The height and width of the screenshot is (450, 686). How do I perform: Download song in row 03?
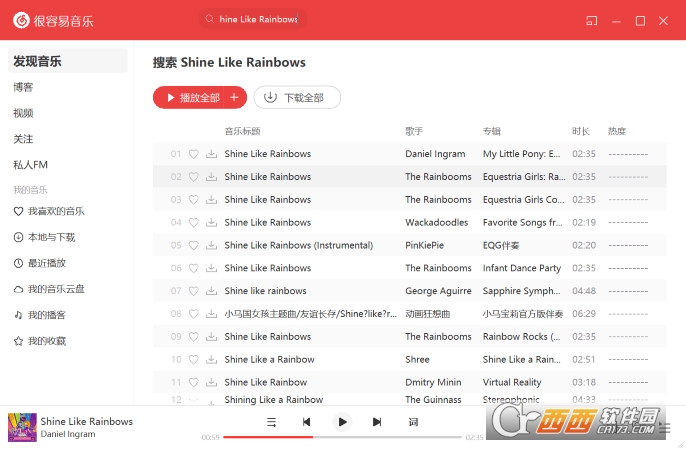[x=211, y=199]
